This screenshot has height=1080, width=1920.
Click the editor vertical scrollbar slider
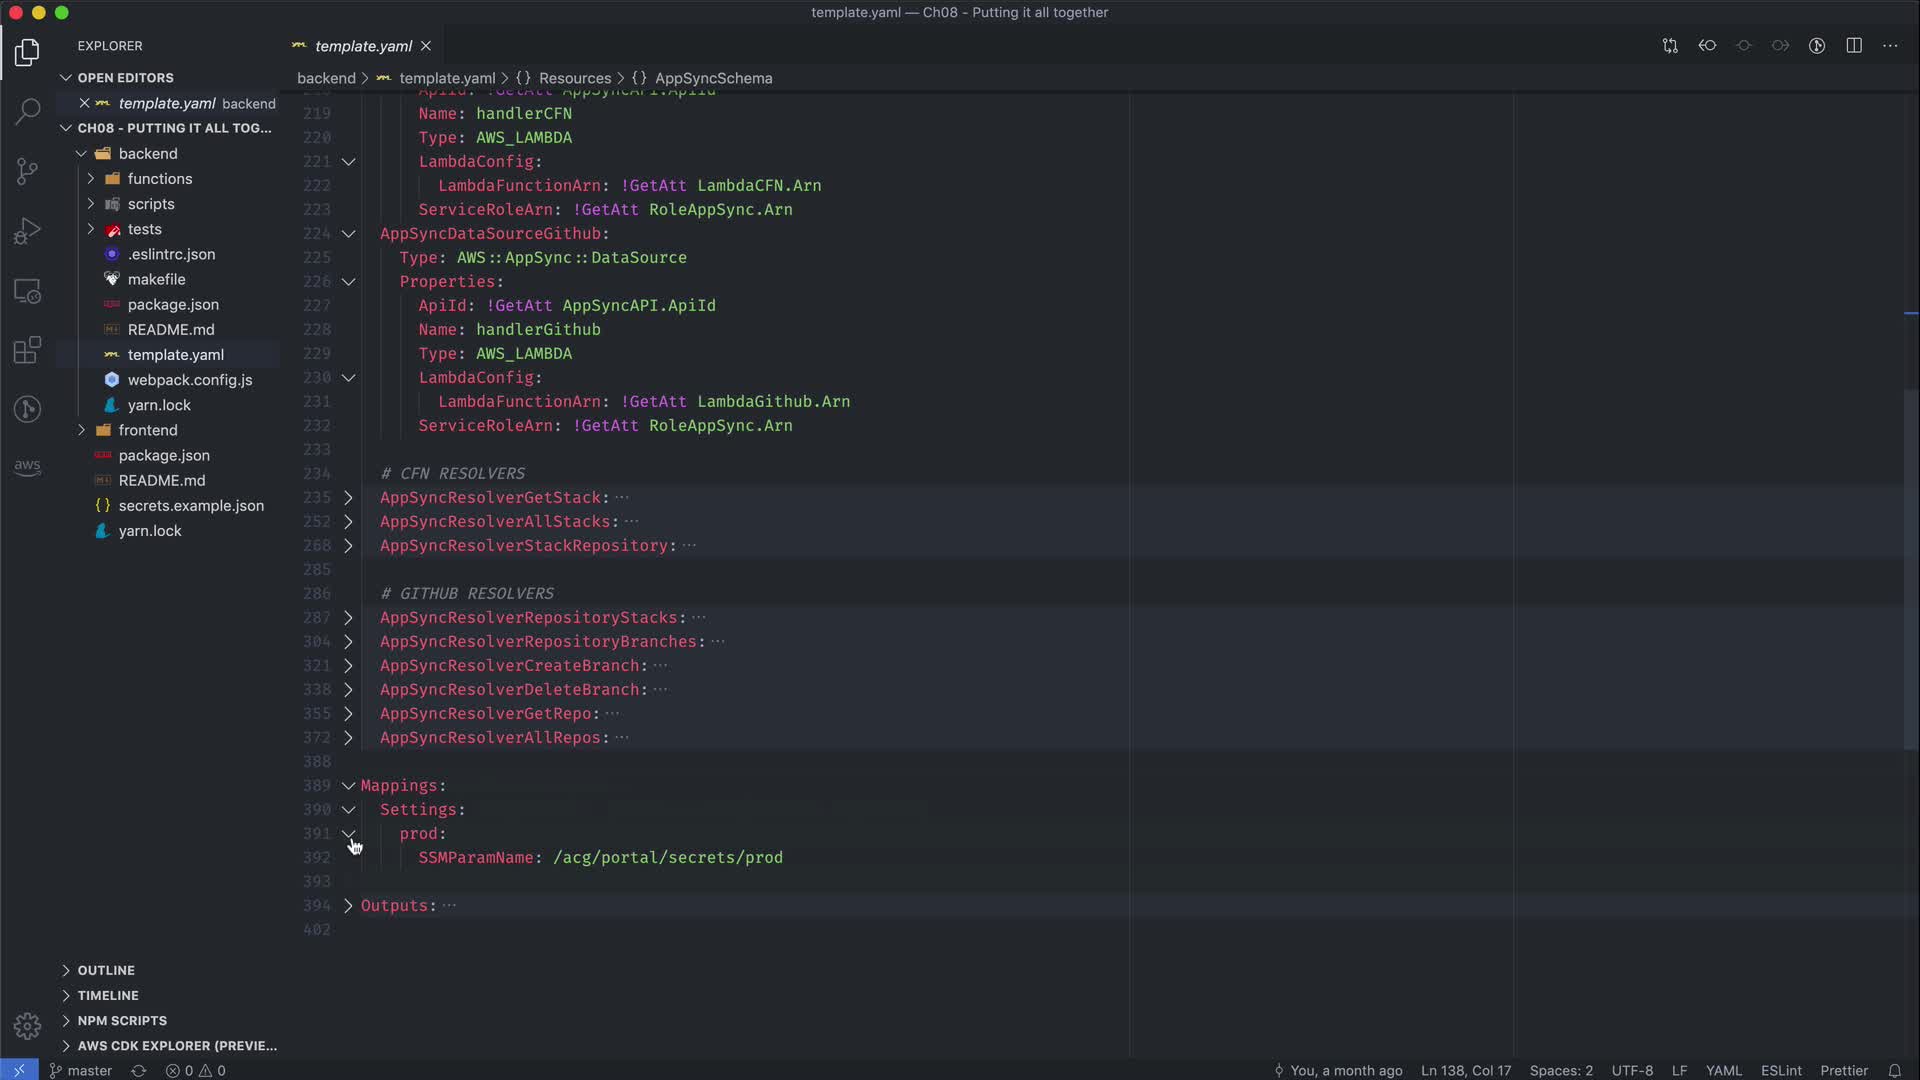pos(1911,570)
